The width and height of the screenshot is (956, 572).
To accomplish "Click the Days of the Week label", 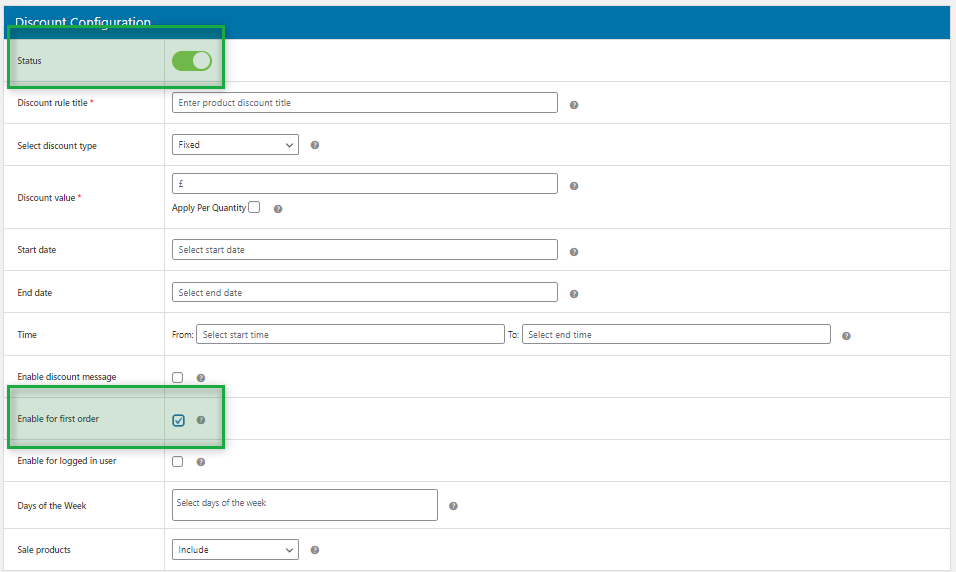I will 52,506.
